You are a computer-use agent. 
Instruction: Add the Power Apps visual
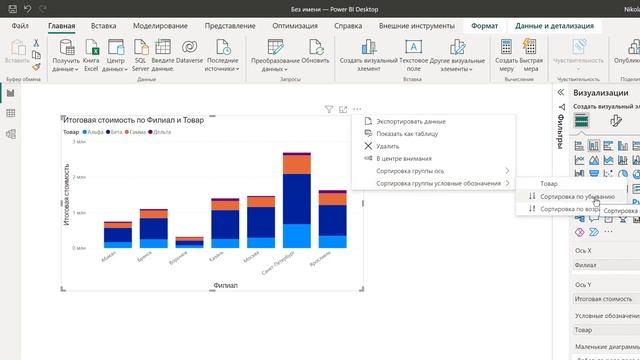coord(579,232)
